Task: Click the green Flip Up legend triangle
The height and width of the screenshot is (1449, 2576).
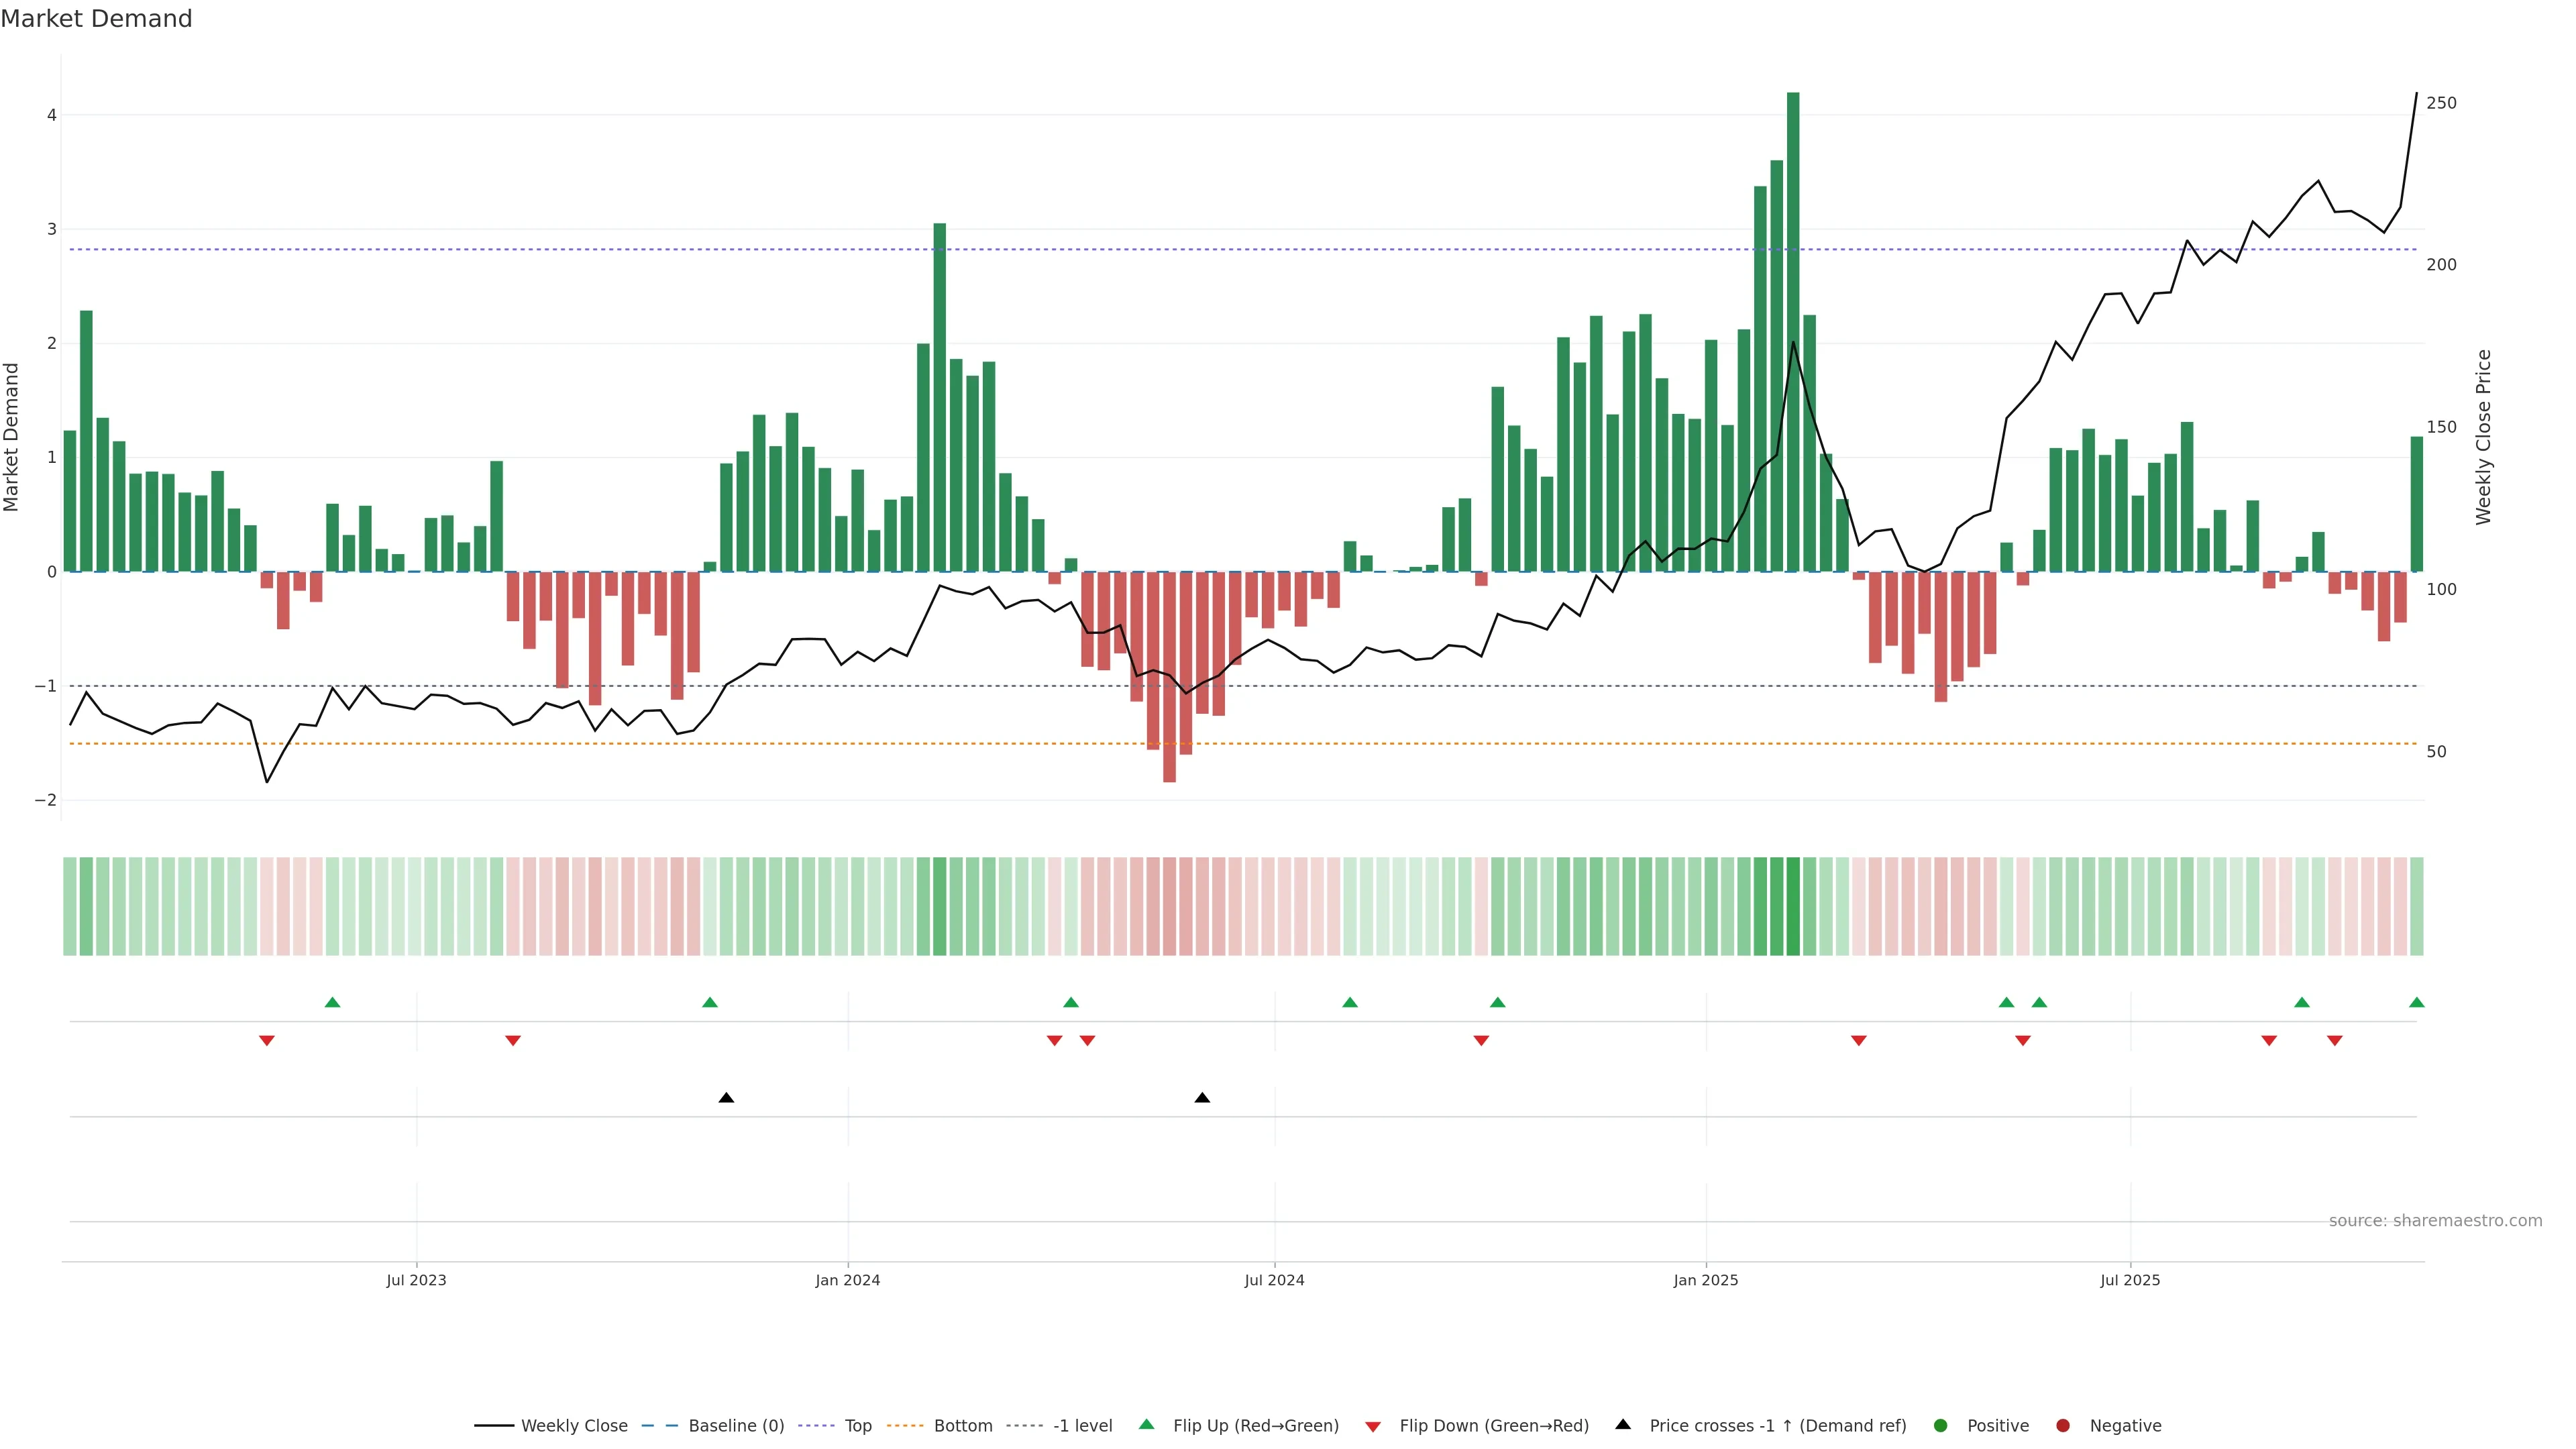Action: pos(1147,1424)
